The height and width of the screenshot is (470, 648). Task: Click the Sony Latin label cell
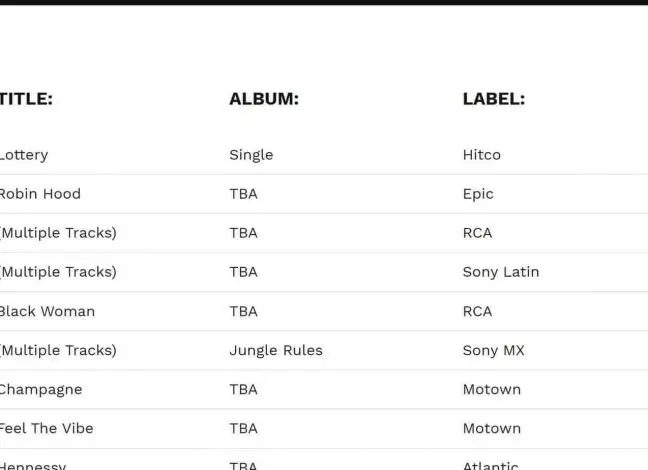click(500, 272)
